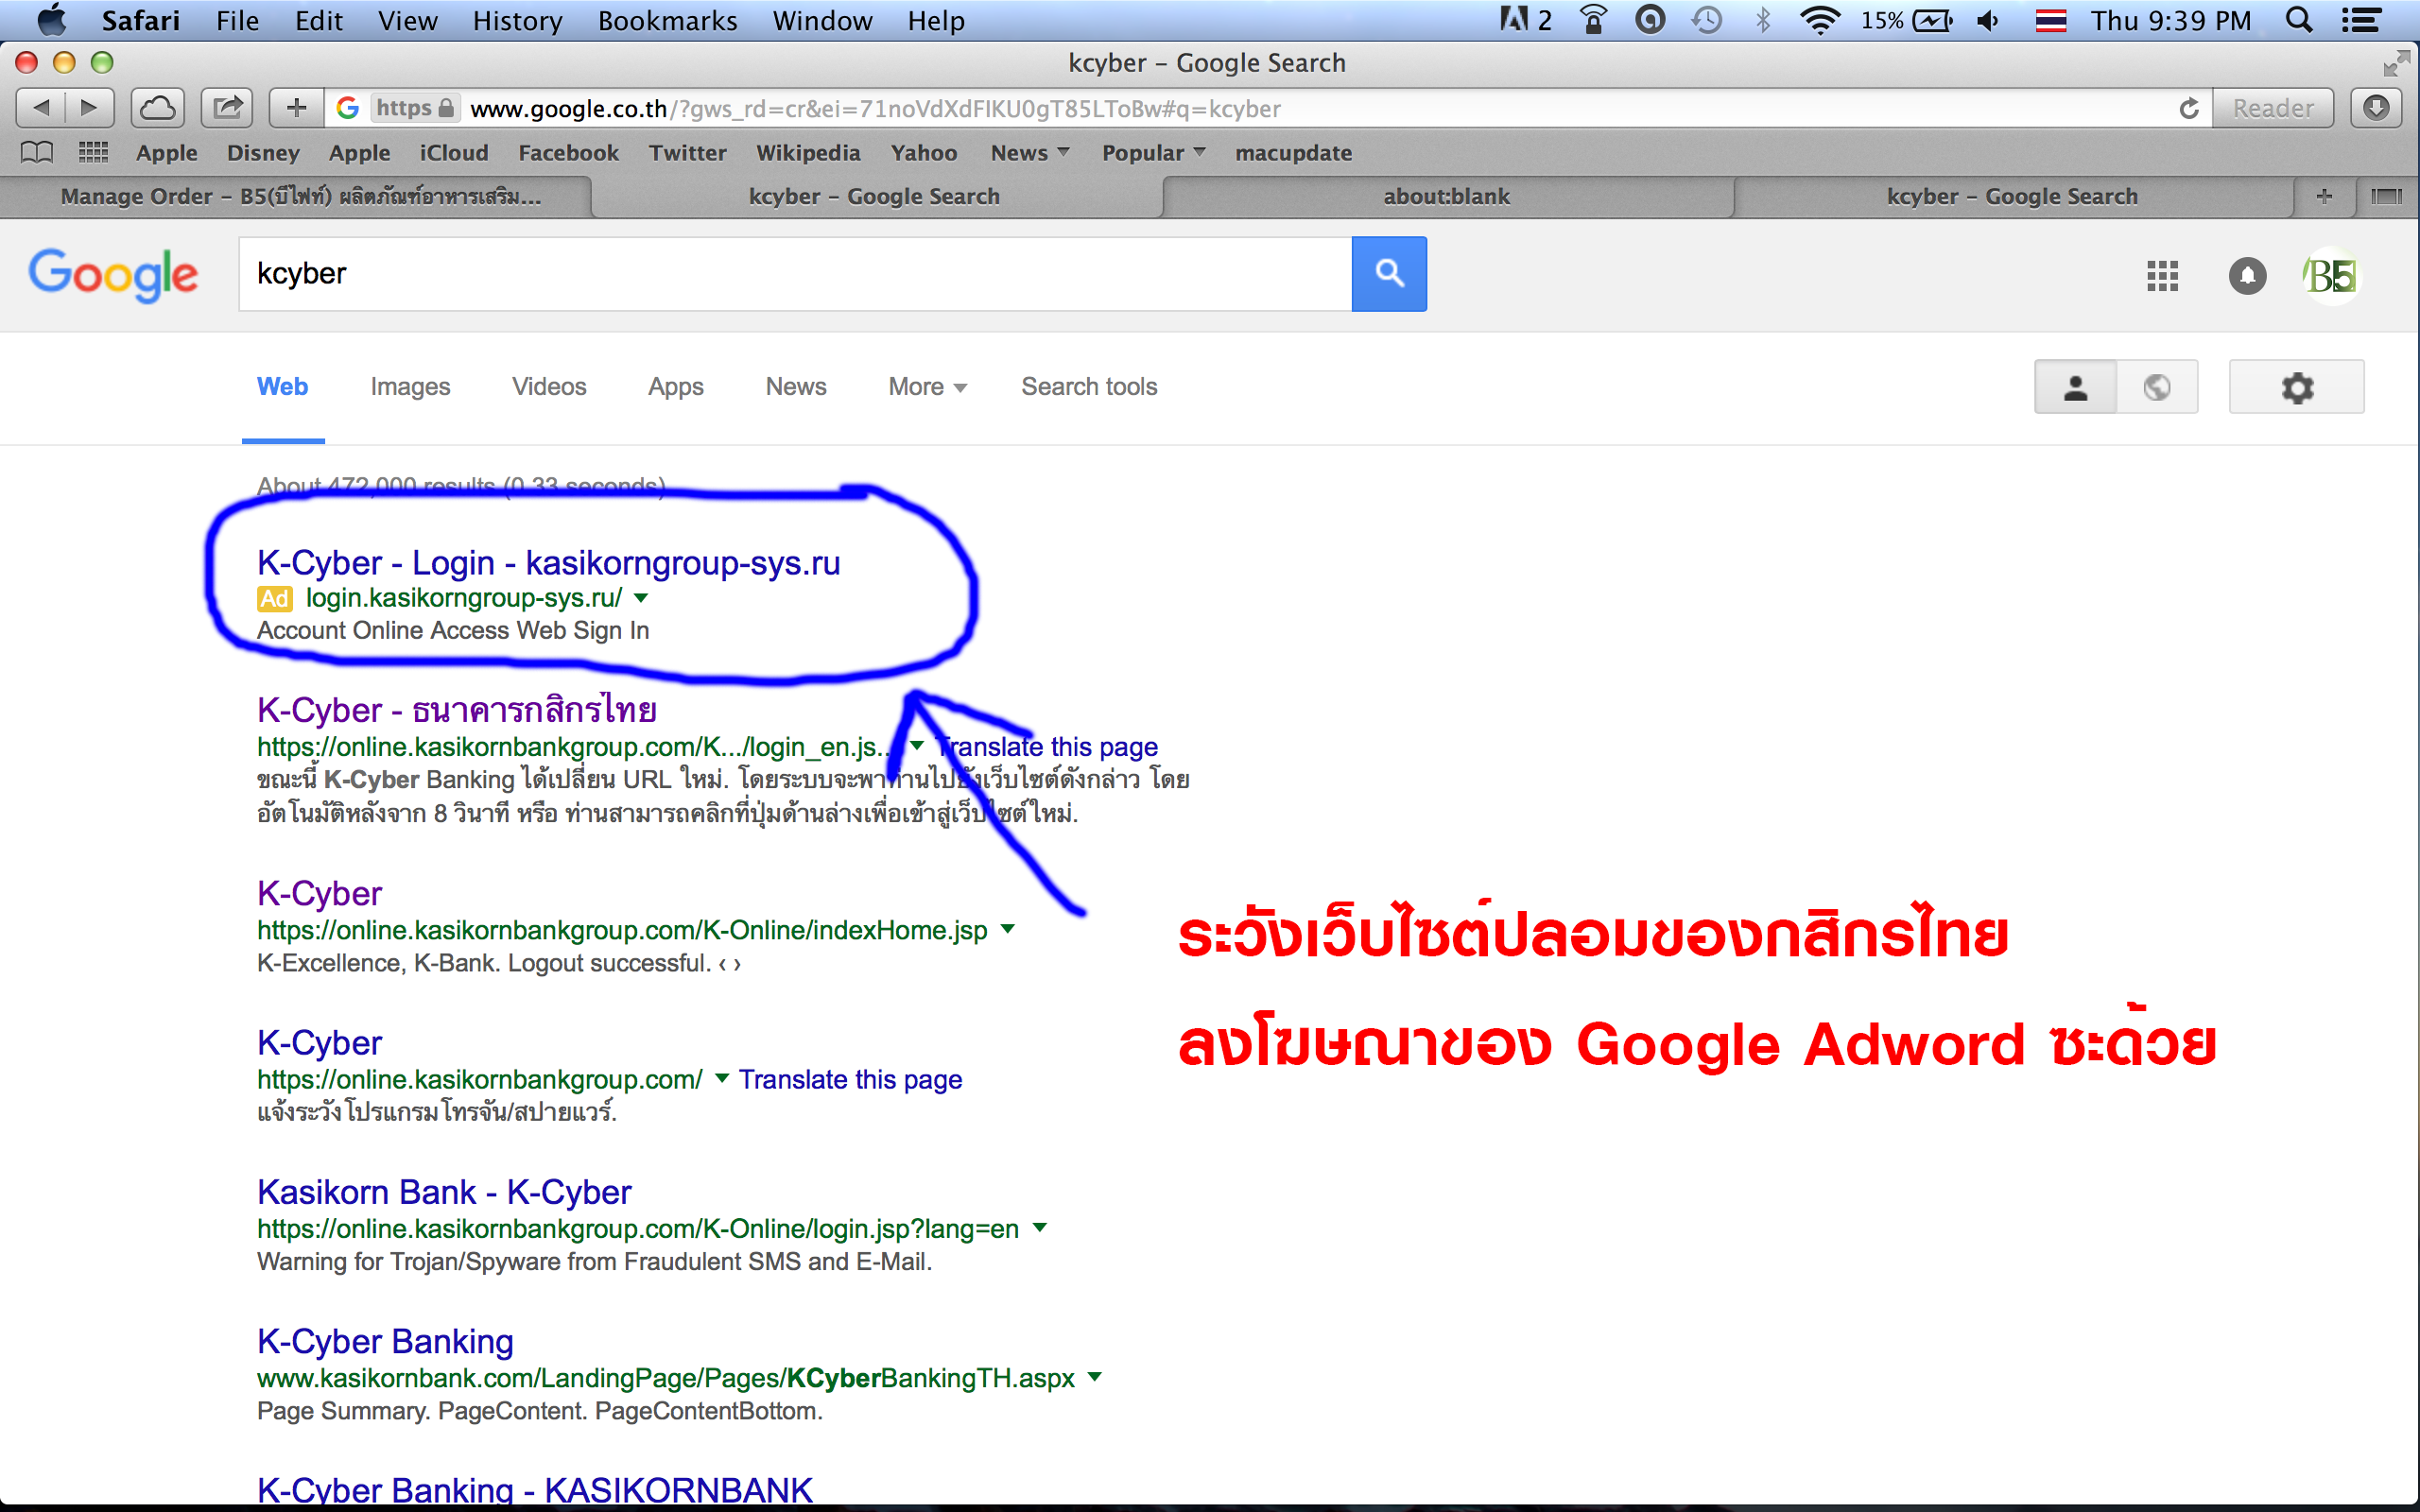The image size is (2420, 1512).
Task: Click into the Google search query field
Action: [x=790, y=273]
